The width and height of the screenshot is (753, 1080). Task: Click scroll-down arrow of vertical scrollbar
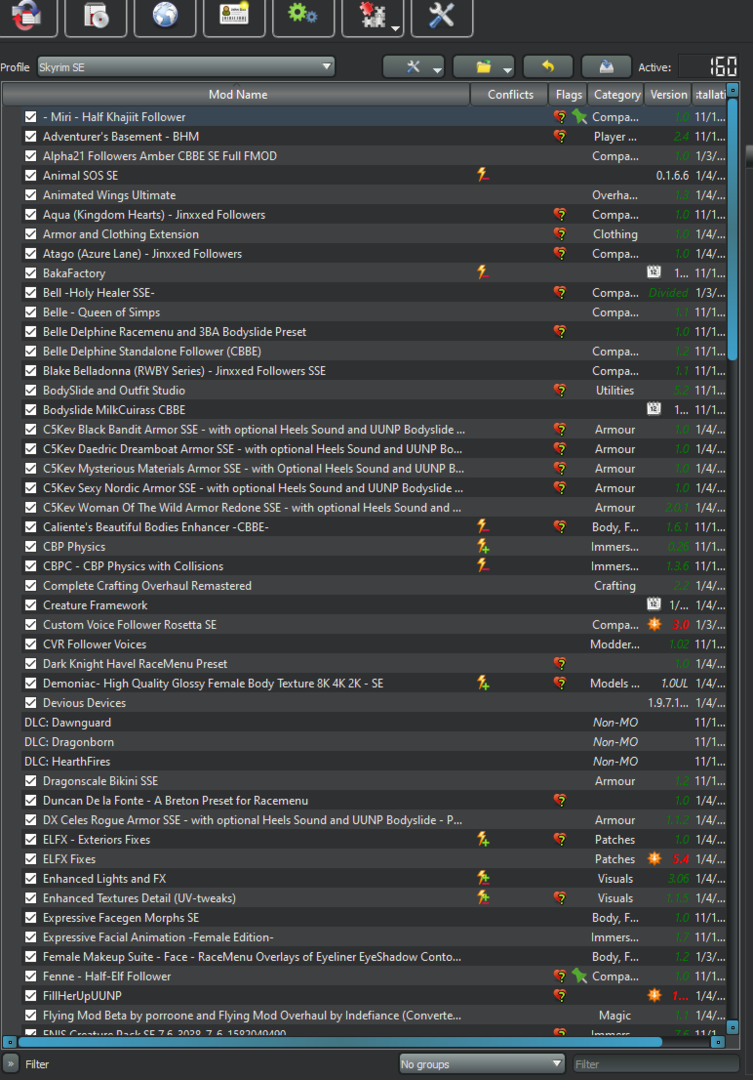tap(732, 1027)
